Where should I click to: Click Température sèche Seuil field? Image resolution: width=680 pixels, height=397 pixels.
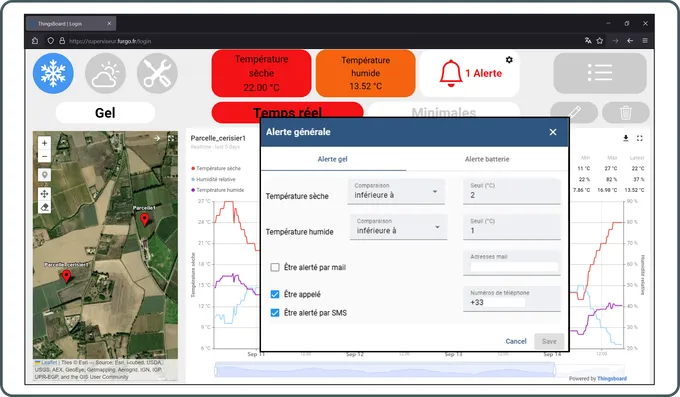(512, 191)
